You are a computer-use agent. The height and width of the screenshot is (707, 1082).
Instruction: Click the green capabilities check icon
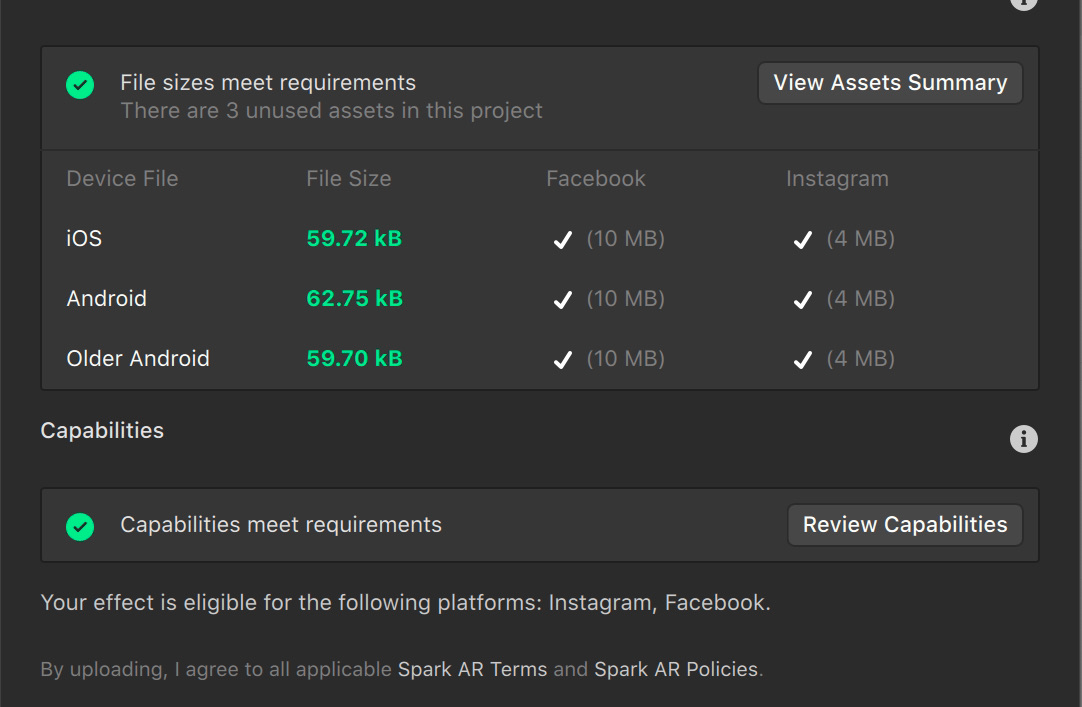(80, 526)
